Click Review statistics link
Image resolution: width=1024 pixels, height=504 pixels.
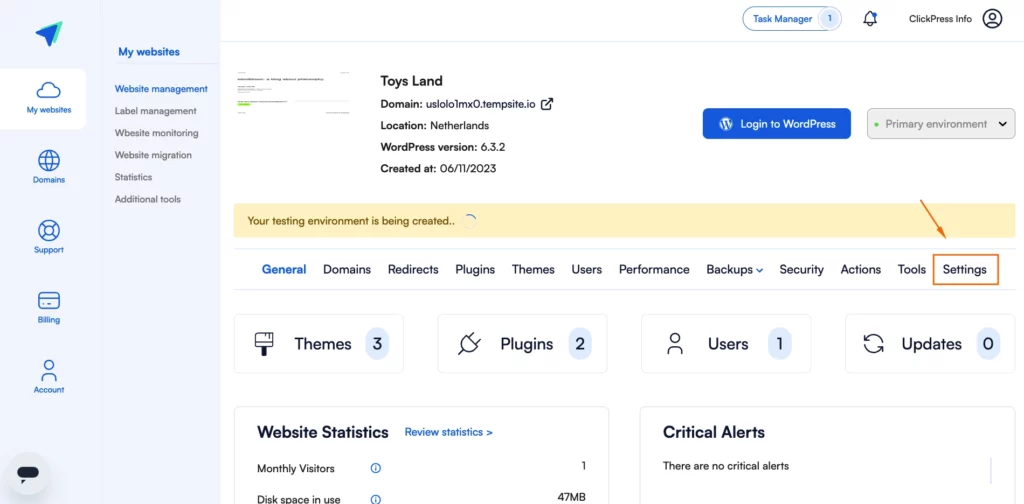point(449,432)
